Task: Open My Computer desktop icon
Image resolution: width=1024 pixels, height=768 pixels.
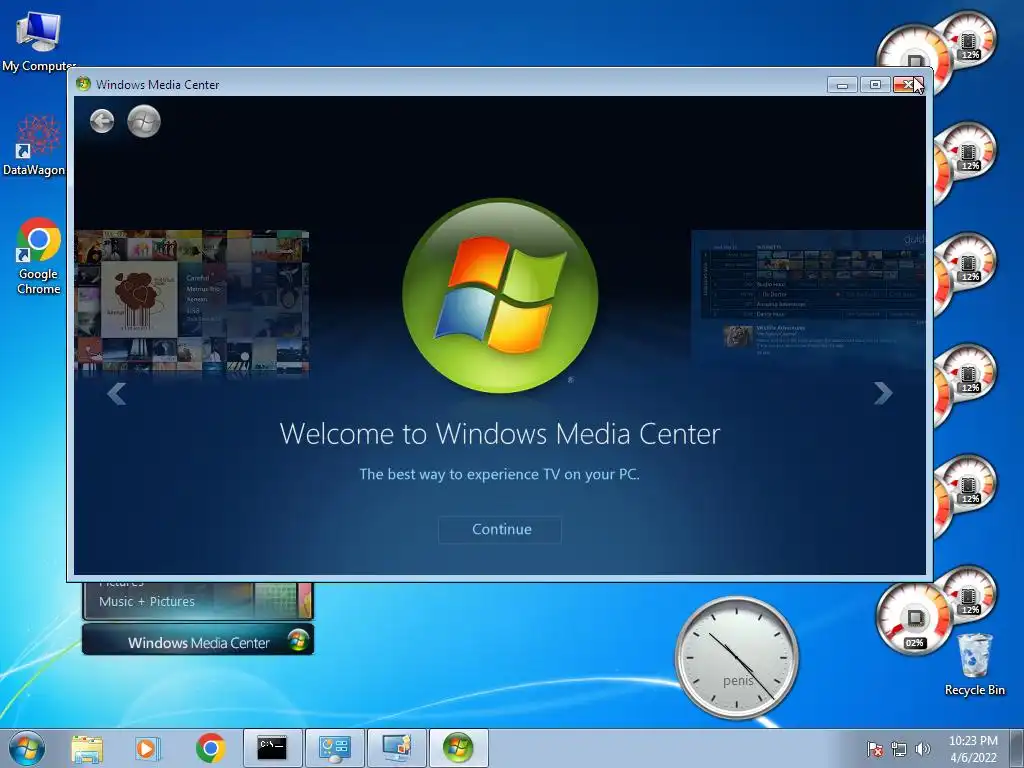Action: (x=38, y=40)
